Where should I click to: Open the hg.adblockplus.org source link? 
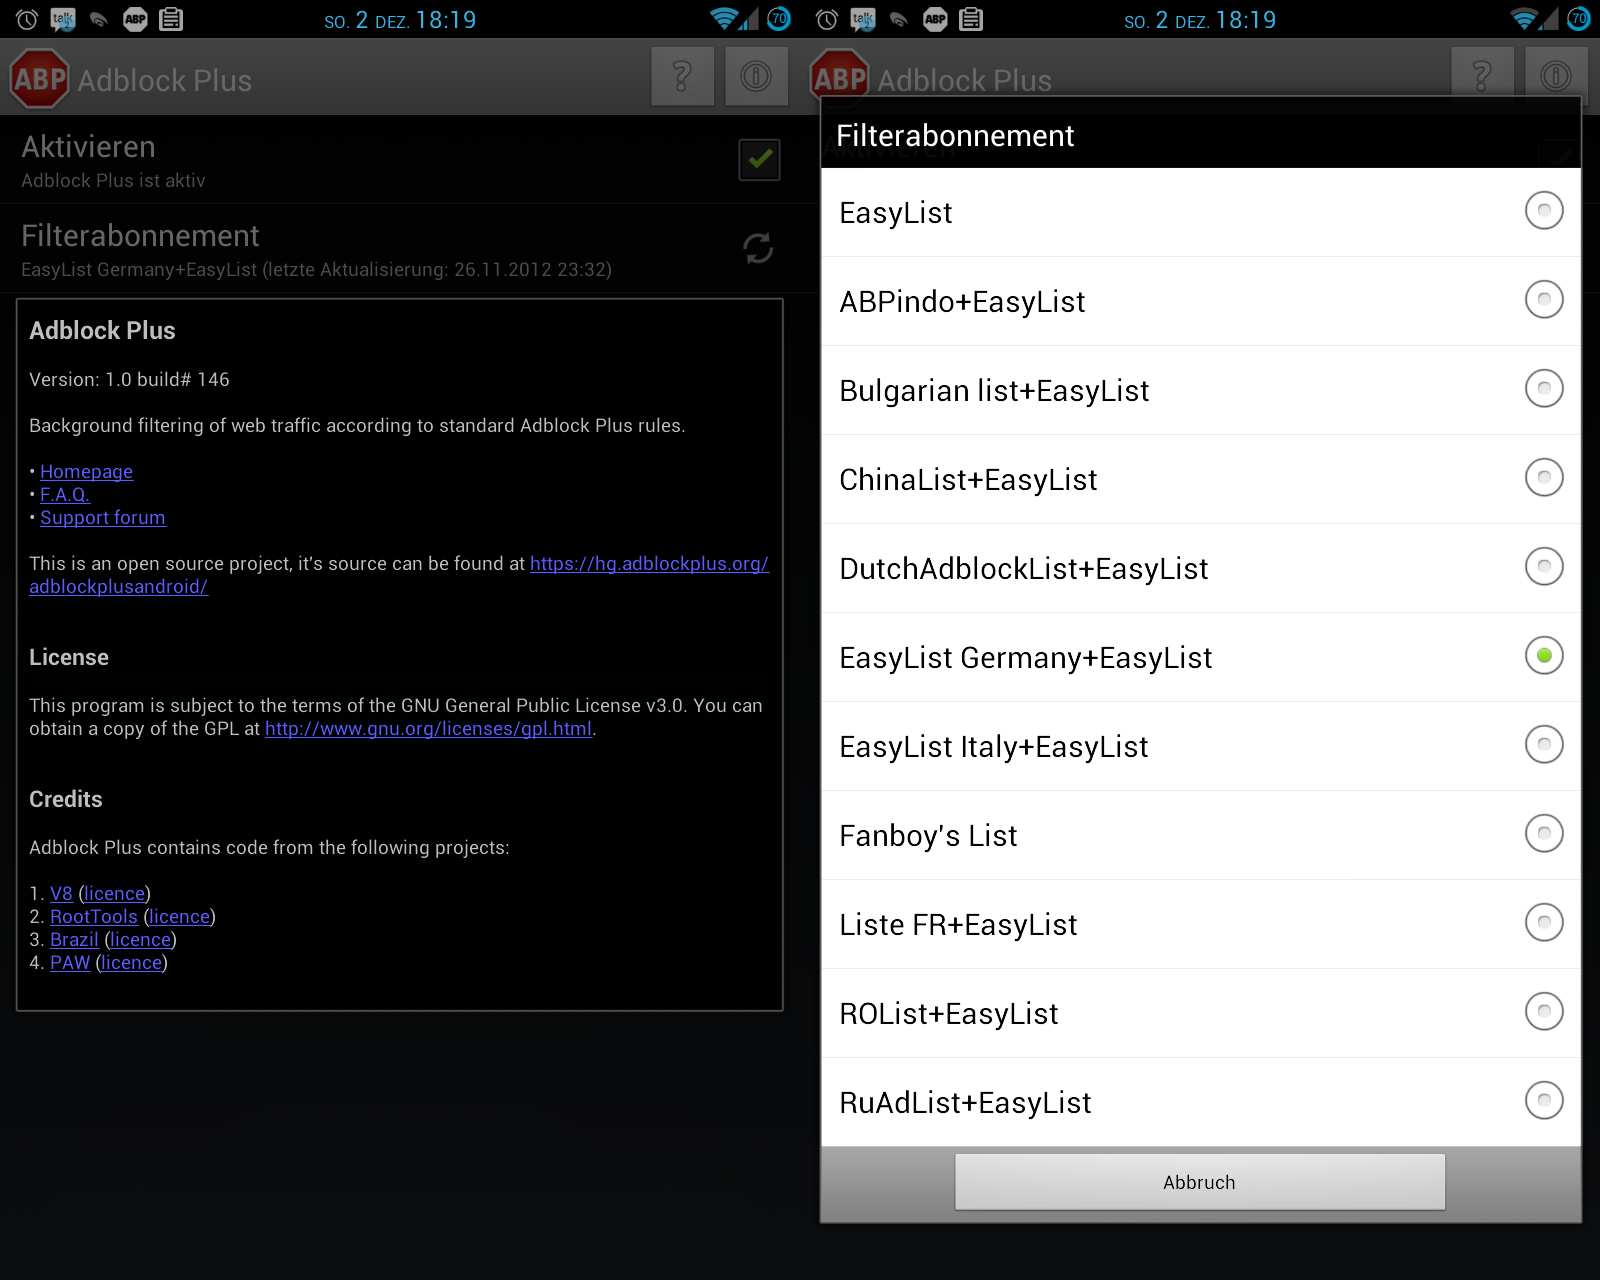[649, 563]
